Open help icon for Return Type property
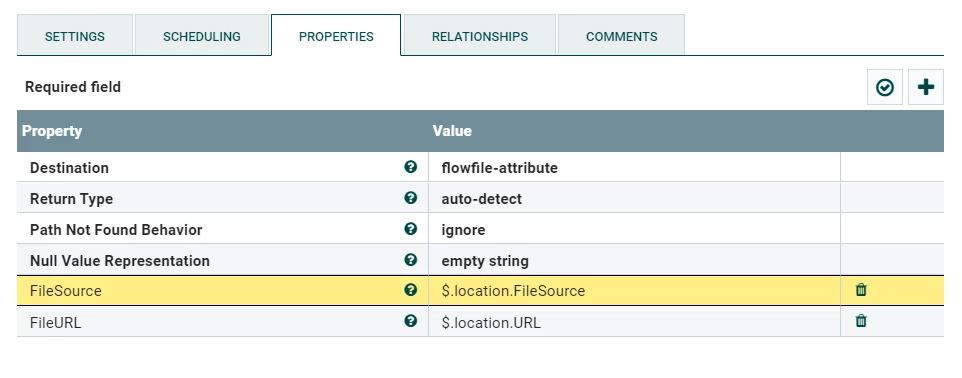Viewport: 962px width, 378px height. (410, 198)
